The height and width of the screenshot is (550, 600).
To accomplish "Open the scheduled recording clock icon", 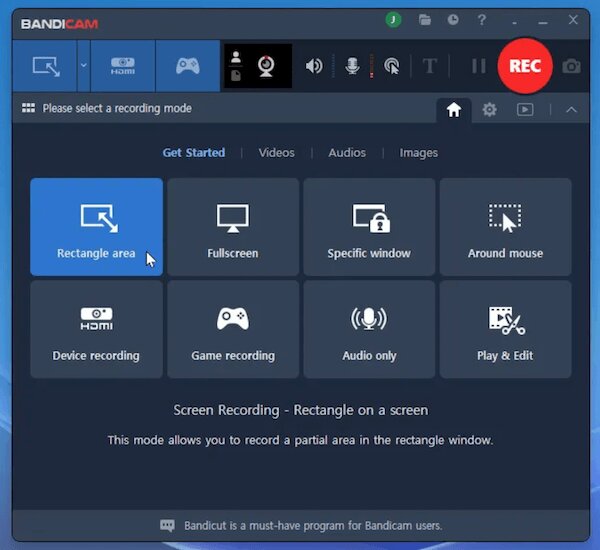I will (x=453, y=20).
